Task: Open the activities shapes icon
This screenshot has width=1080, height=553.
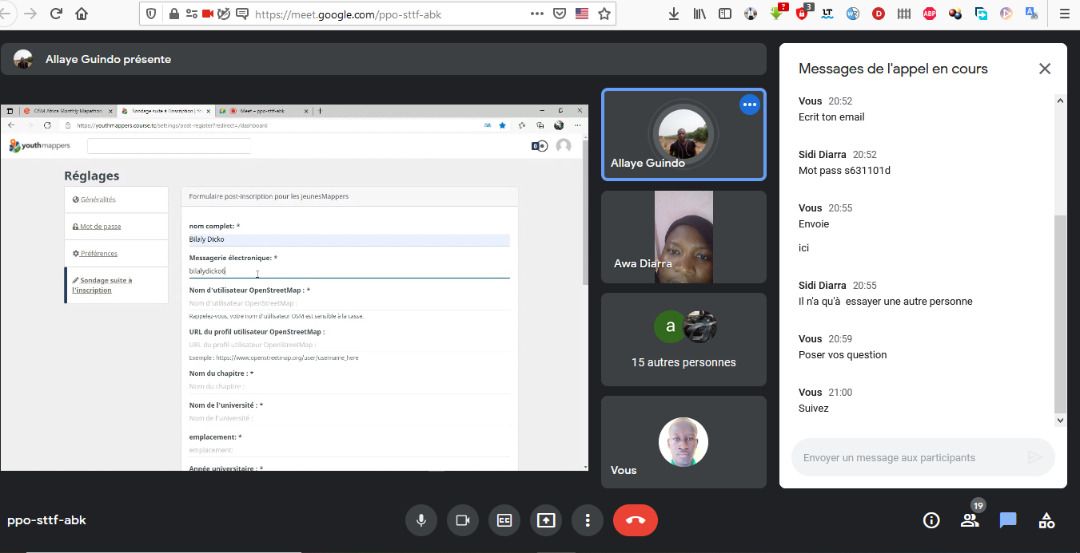Action: 1046,521
